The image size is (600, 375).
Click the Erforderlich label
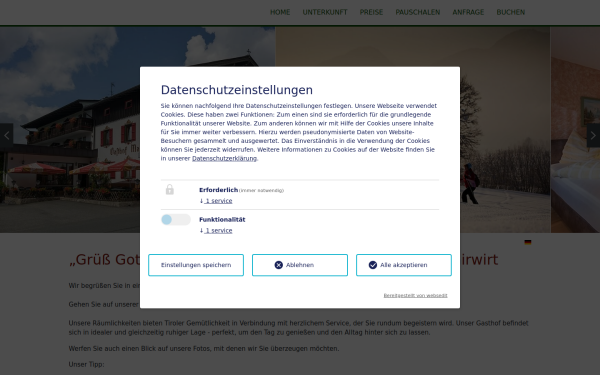[218, 190]
